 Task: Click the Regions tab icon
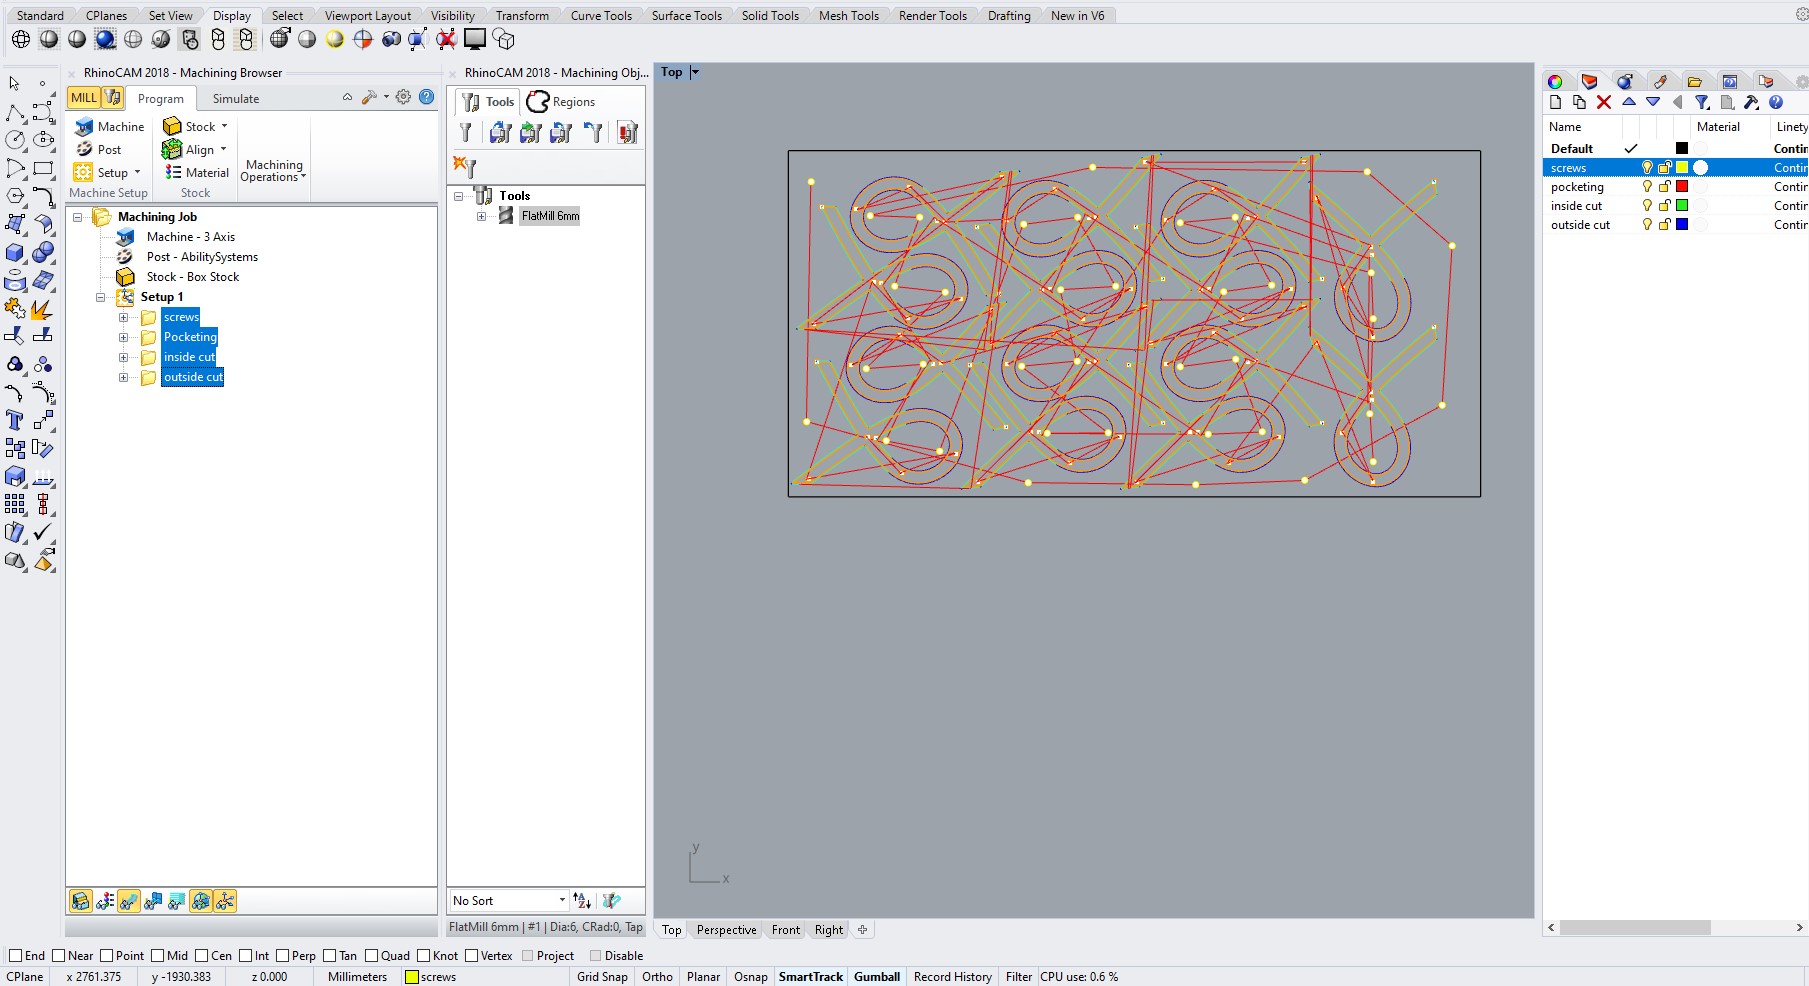[x=538, y=101]
